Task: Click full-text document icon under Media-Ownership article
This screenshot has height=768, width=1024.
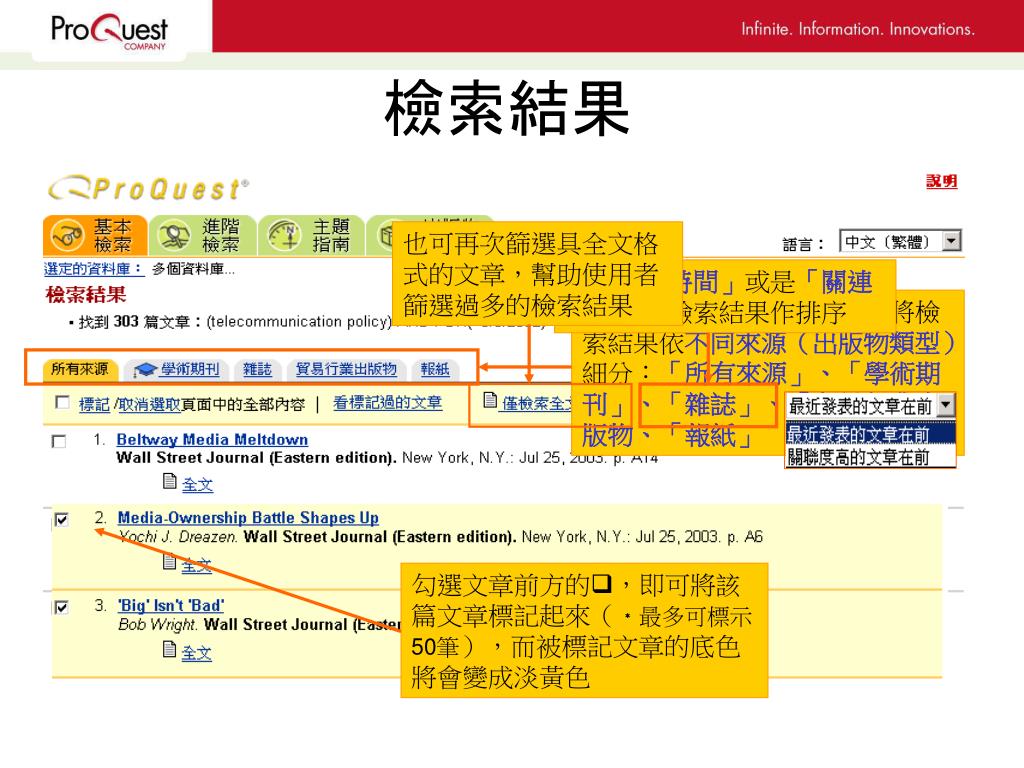Action: 170,562
